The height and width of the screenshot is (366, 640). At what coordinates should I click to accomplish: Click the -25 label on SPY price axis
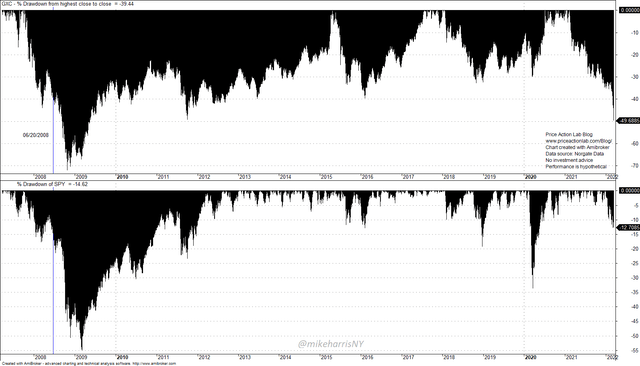tap(635, 264)
